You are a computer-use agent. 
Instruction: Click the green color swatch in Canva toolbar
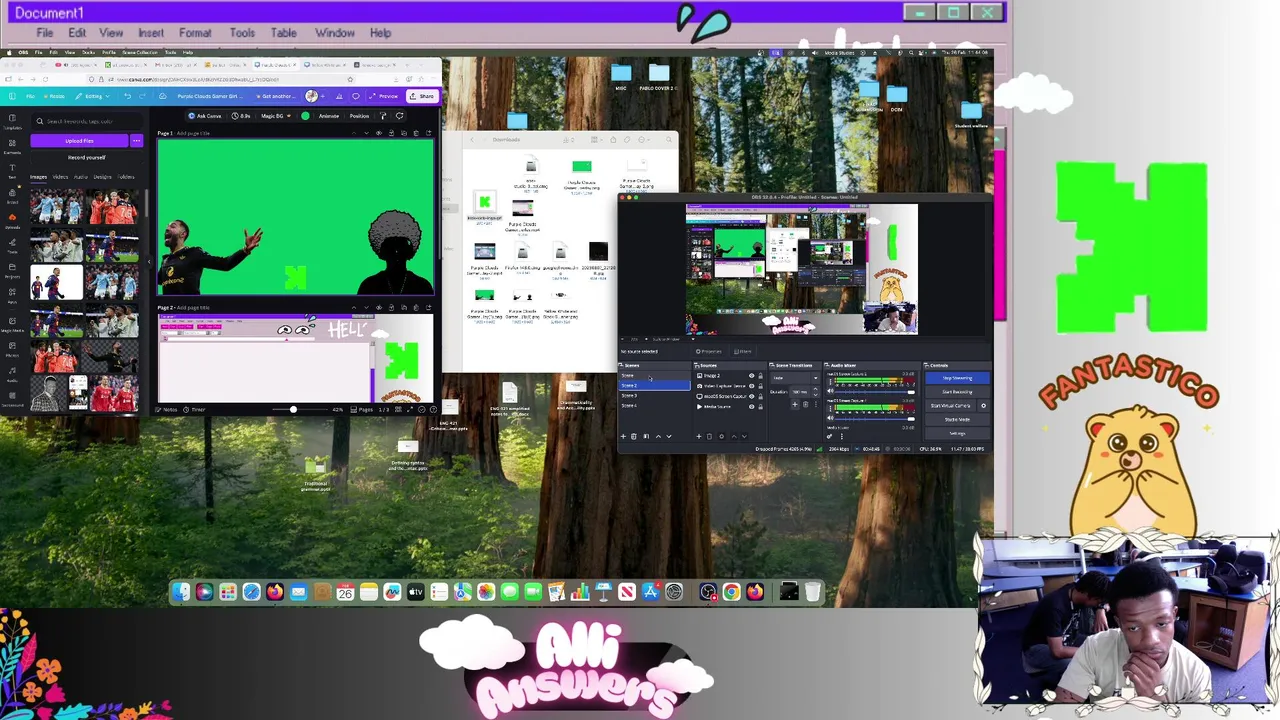(305, 116)
